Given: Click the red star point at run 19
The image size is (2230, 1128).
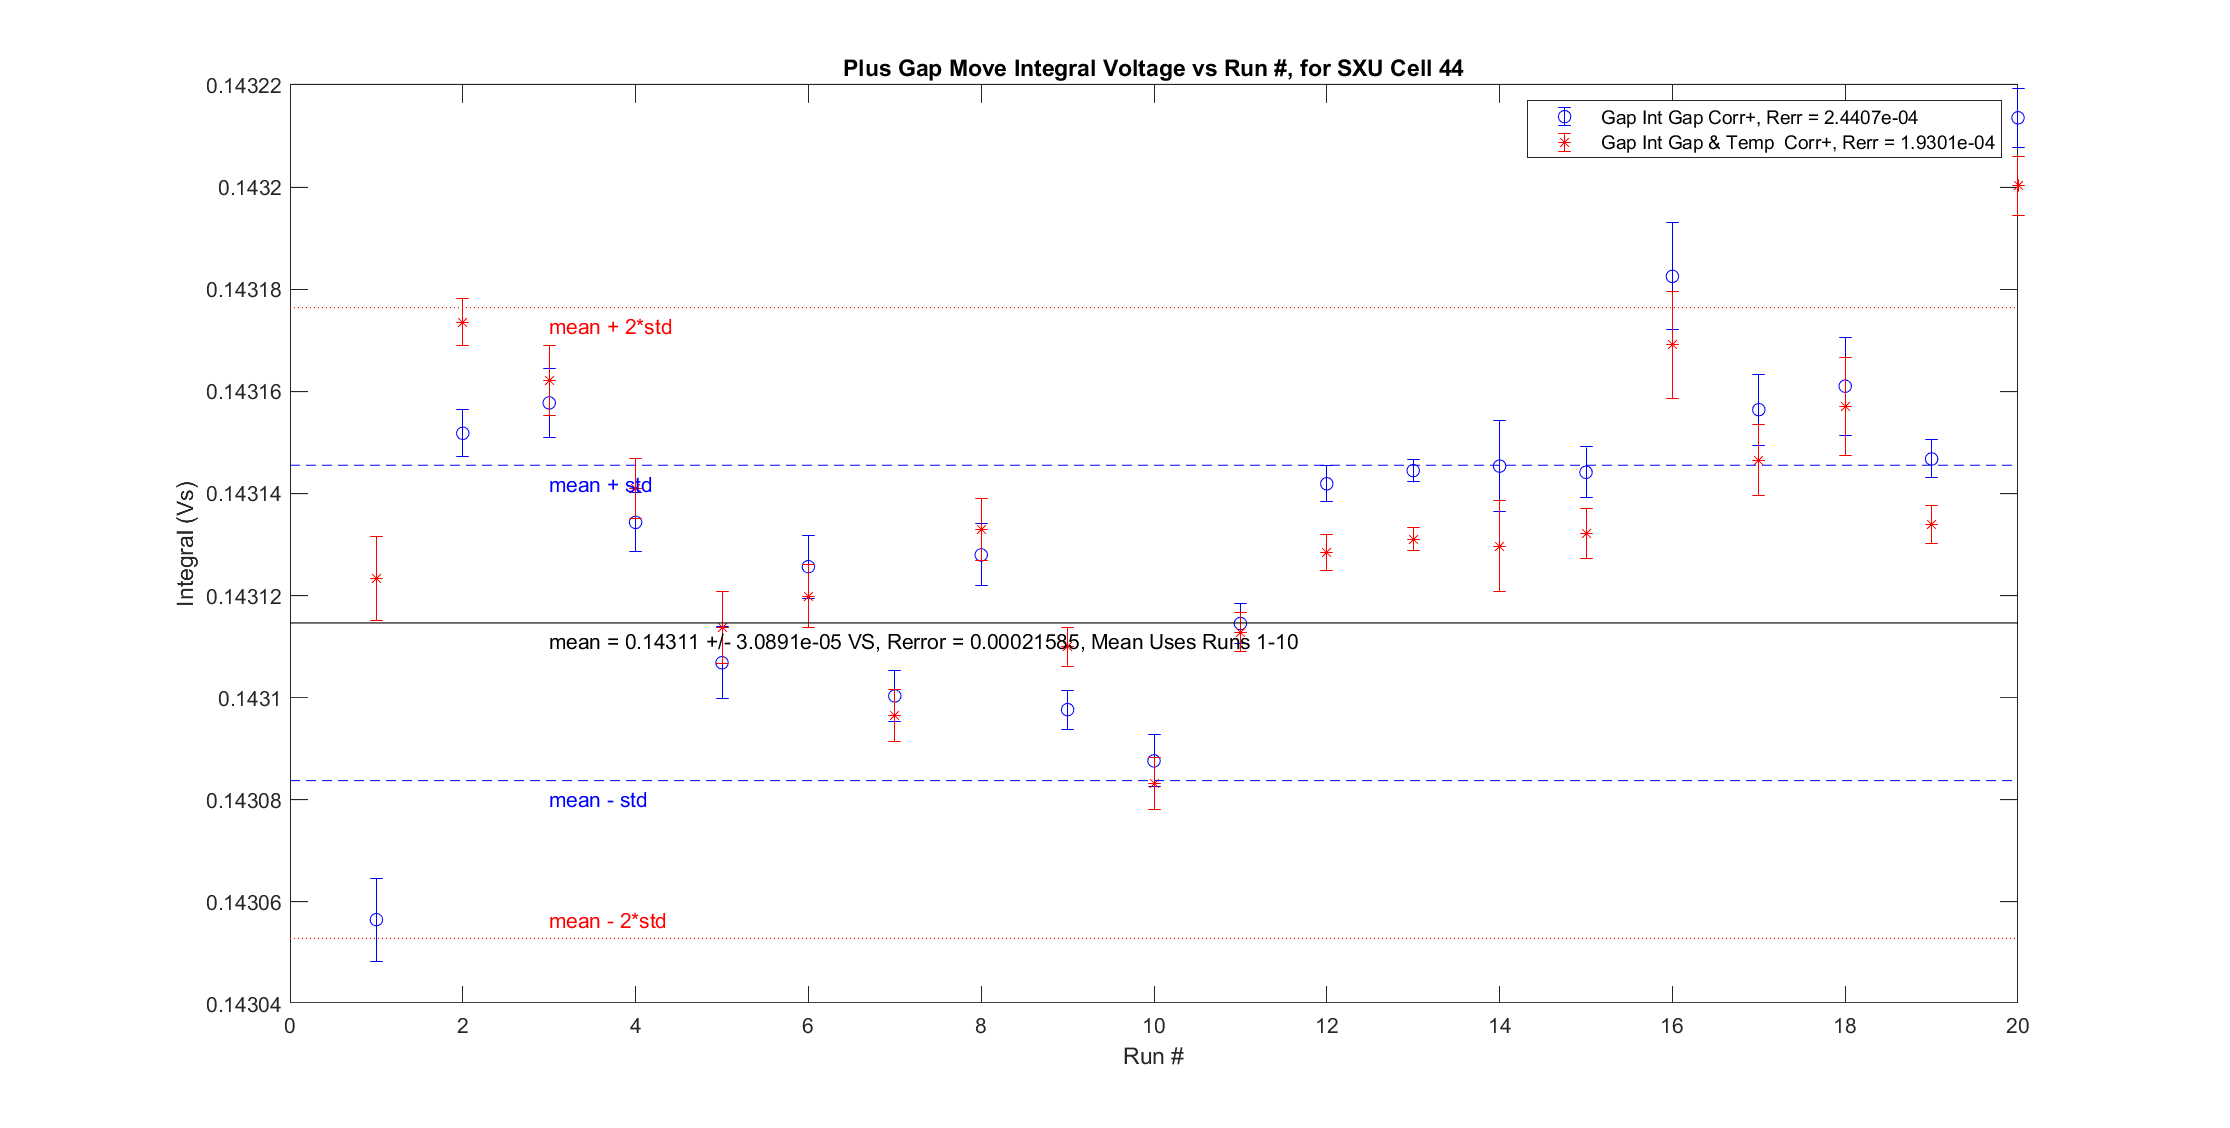Looking at the screenshot, I should tap(1931, 524).
